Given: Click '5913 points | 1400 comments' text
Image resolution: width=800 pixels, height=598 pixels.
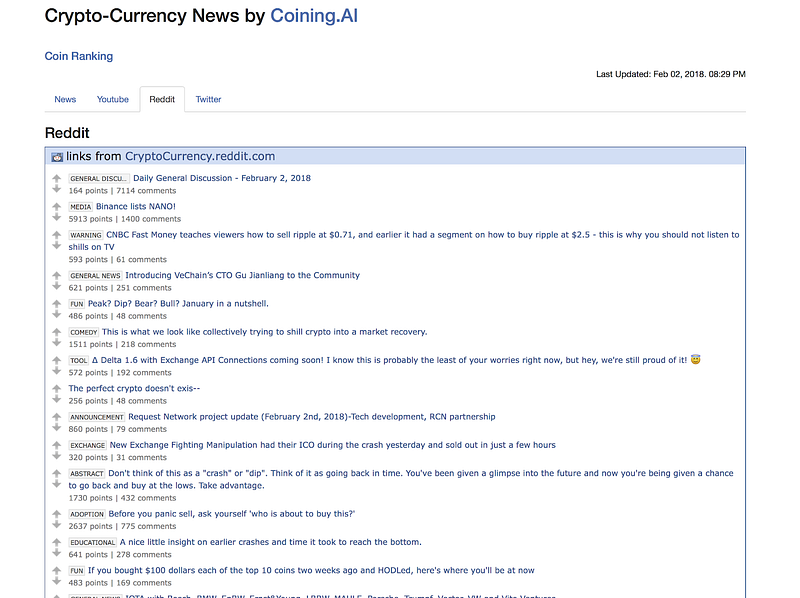Looking at the screenshot, I should coord(125,219).
